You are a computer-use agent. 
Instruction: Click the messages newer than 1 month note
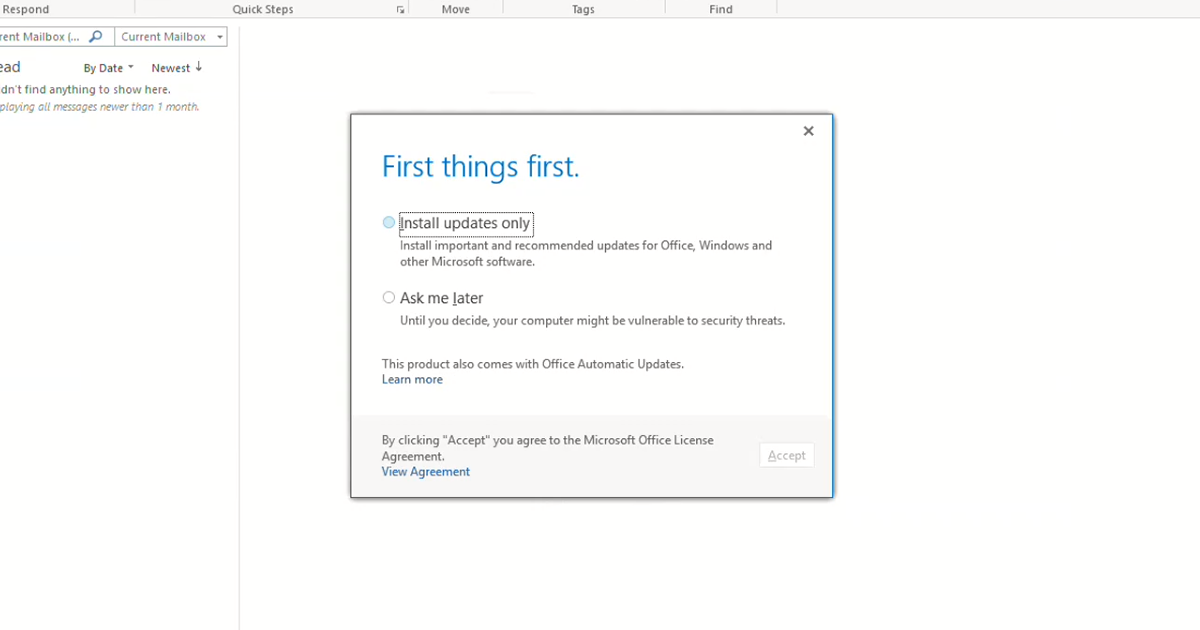[x=99, y=107]
